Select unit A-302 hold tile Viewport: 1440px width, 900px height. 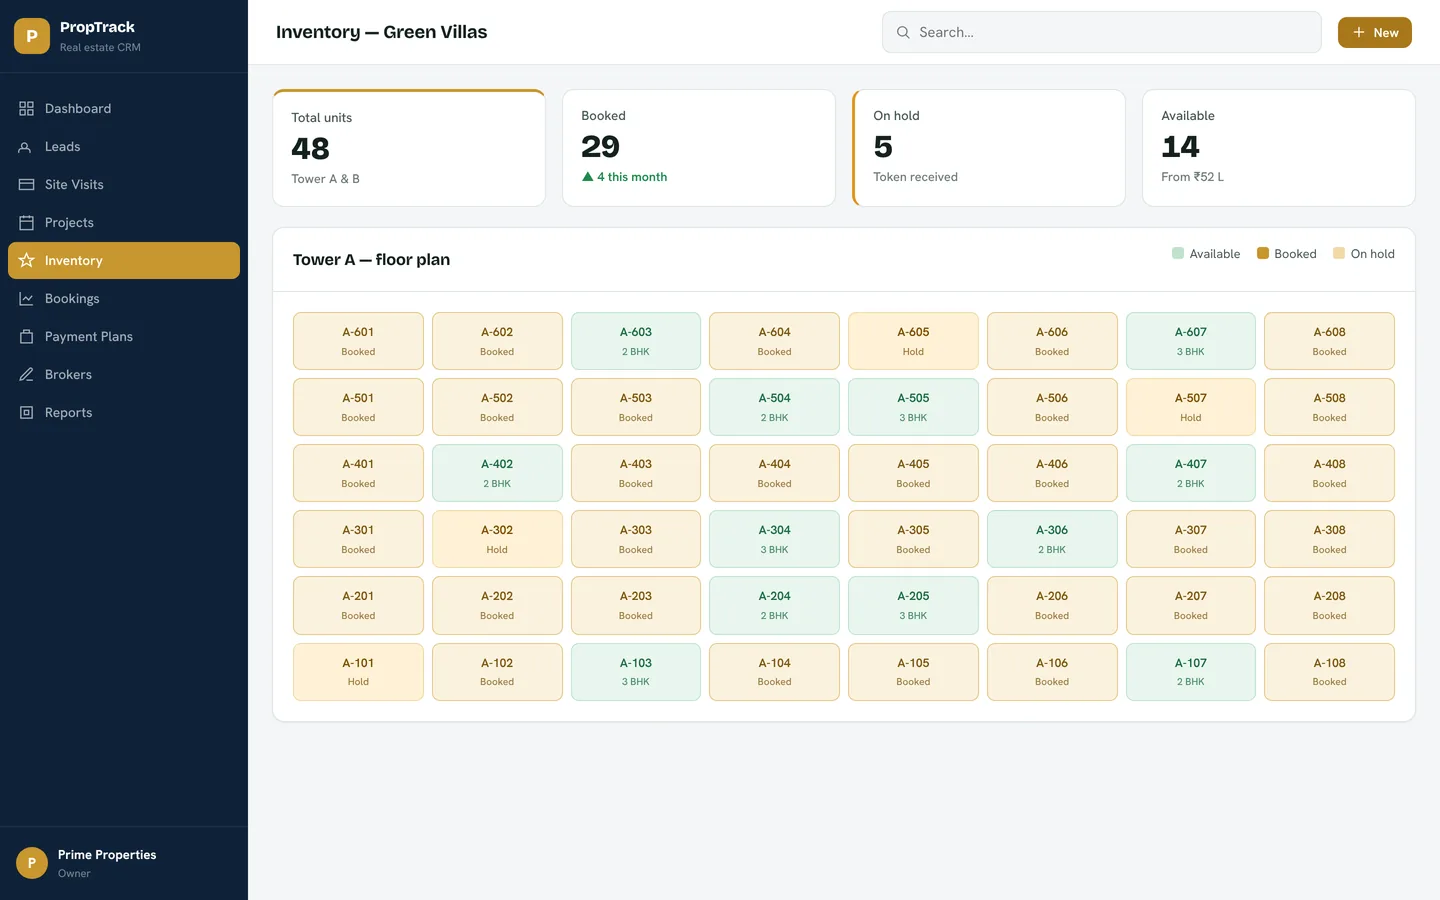[x=497, y=539]
